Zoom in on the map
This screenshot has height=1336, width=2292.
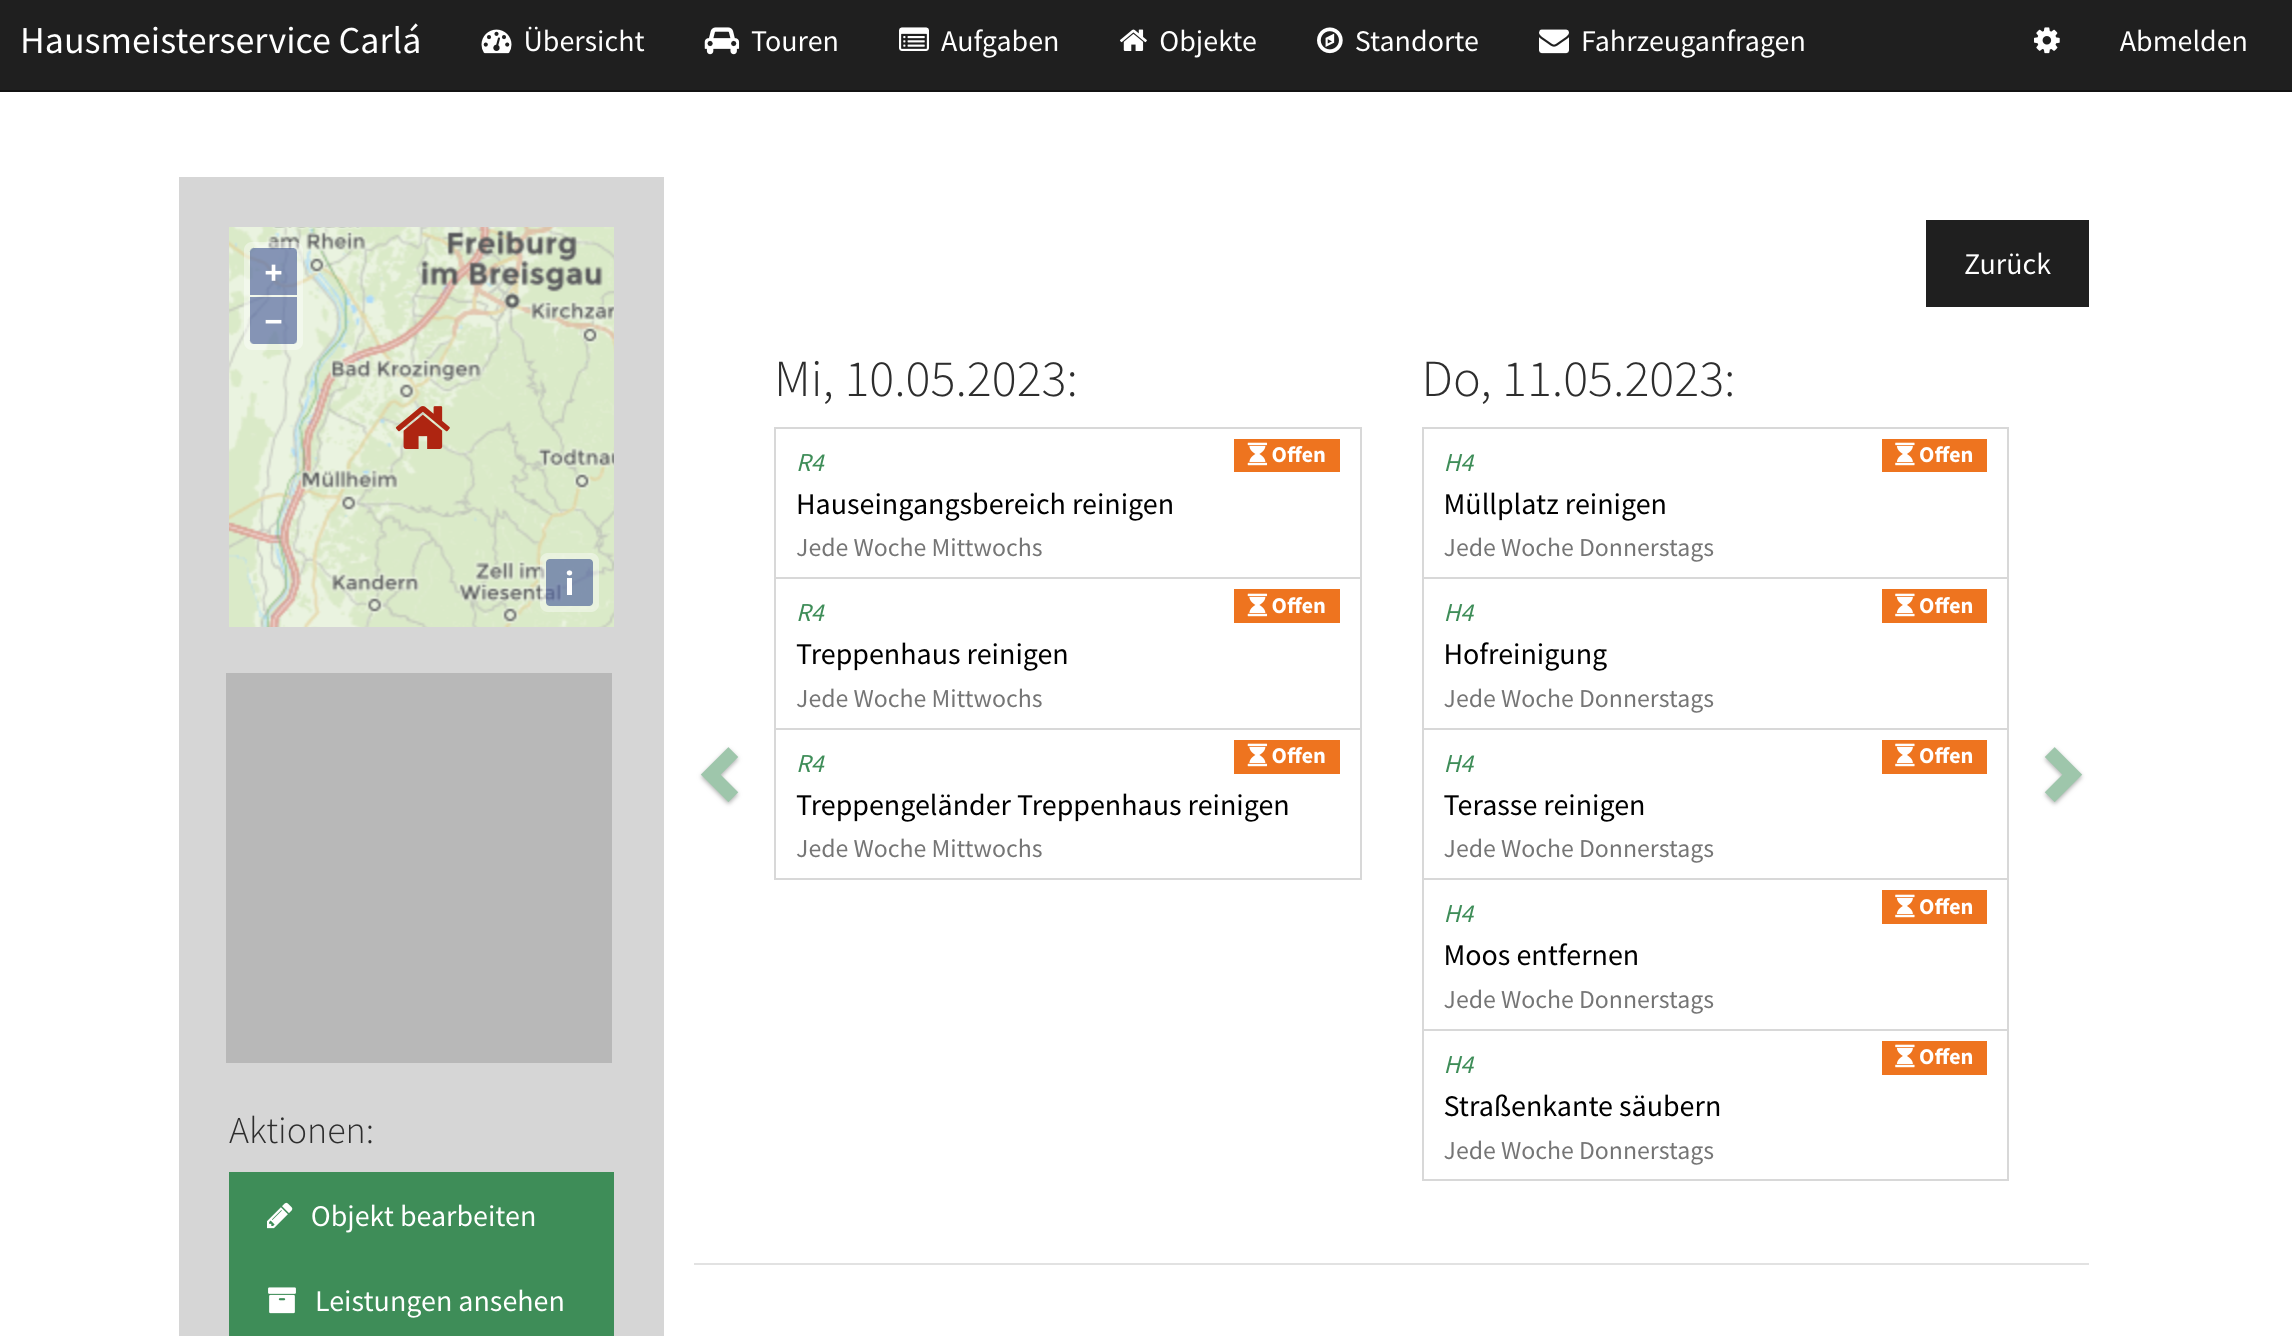(273, 272)
